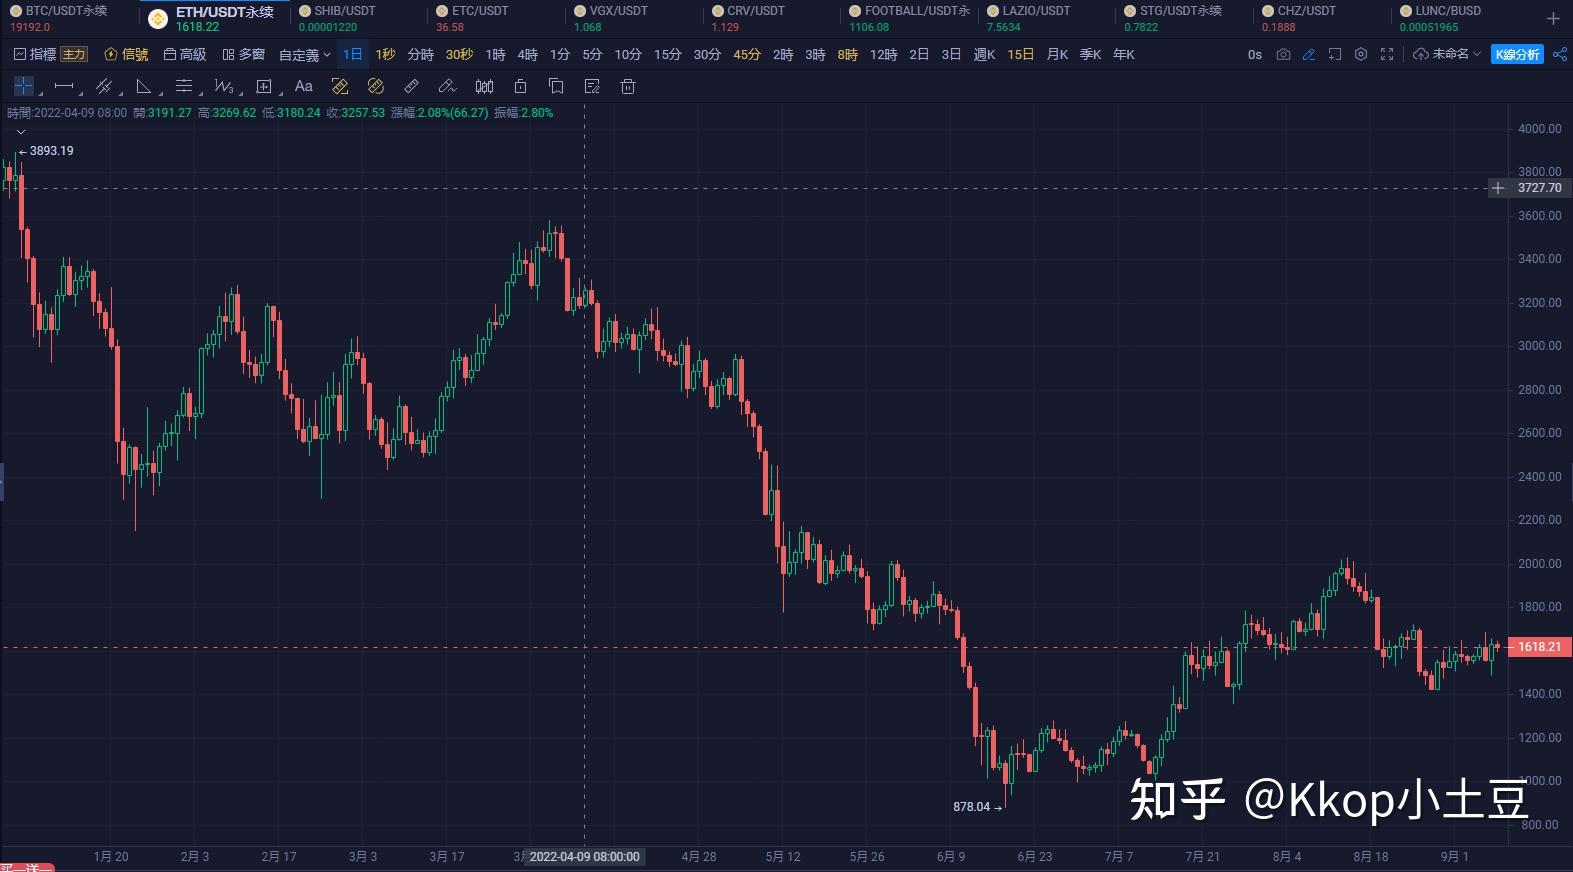Switch to FOOTBALL/USDT tab

(x=910, y=18)
